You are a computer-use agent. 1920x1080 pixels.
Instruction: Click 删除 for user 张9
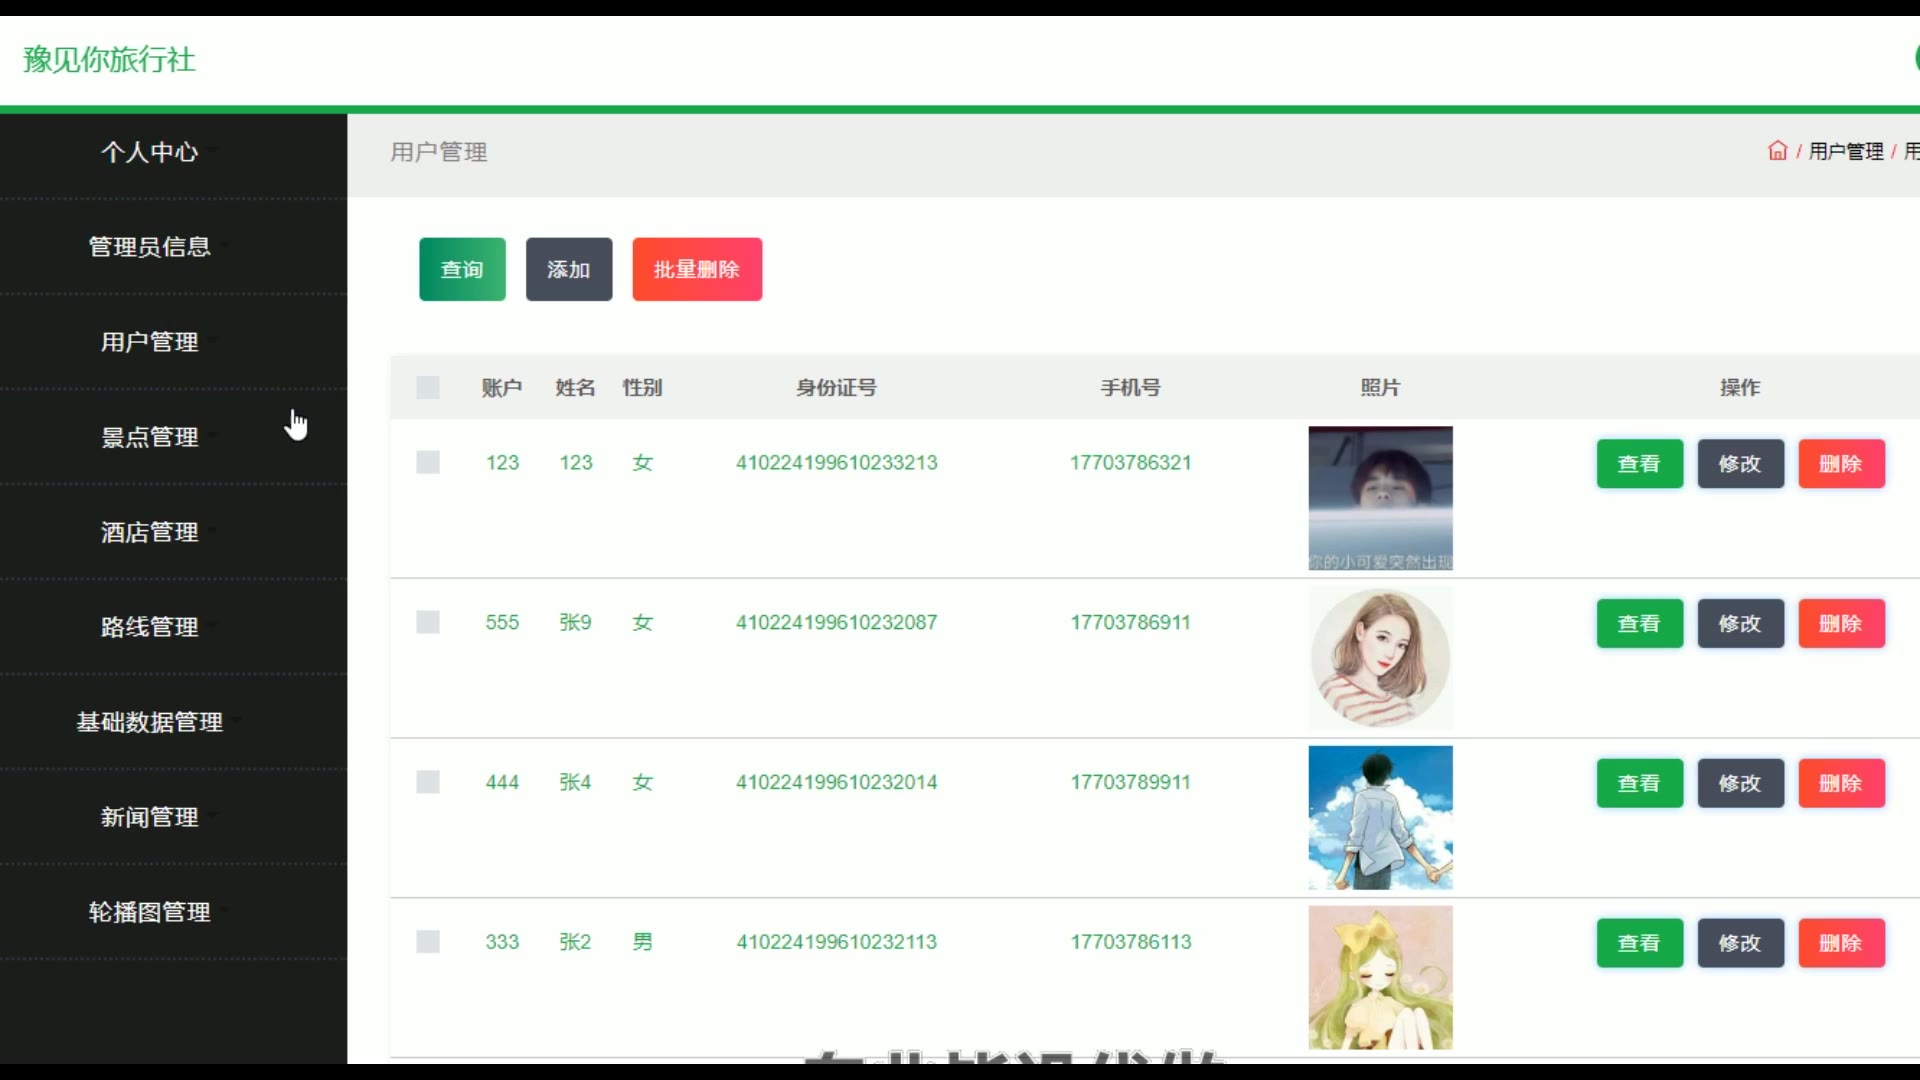click(1842, 624)
